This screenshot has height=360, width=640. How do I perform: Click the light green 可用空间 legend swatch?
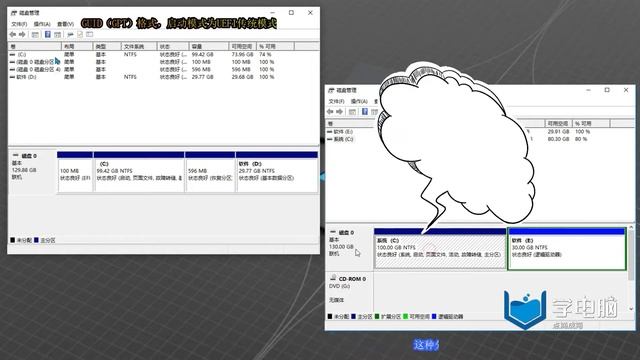(405, 316)
